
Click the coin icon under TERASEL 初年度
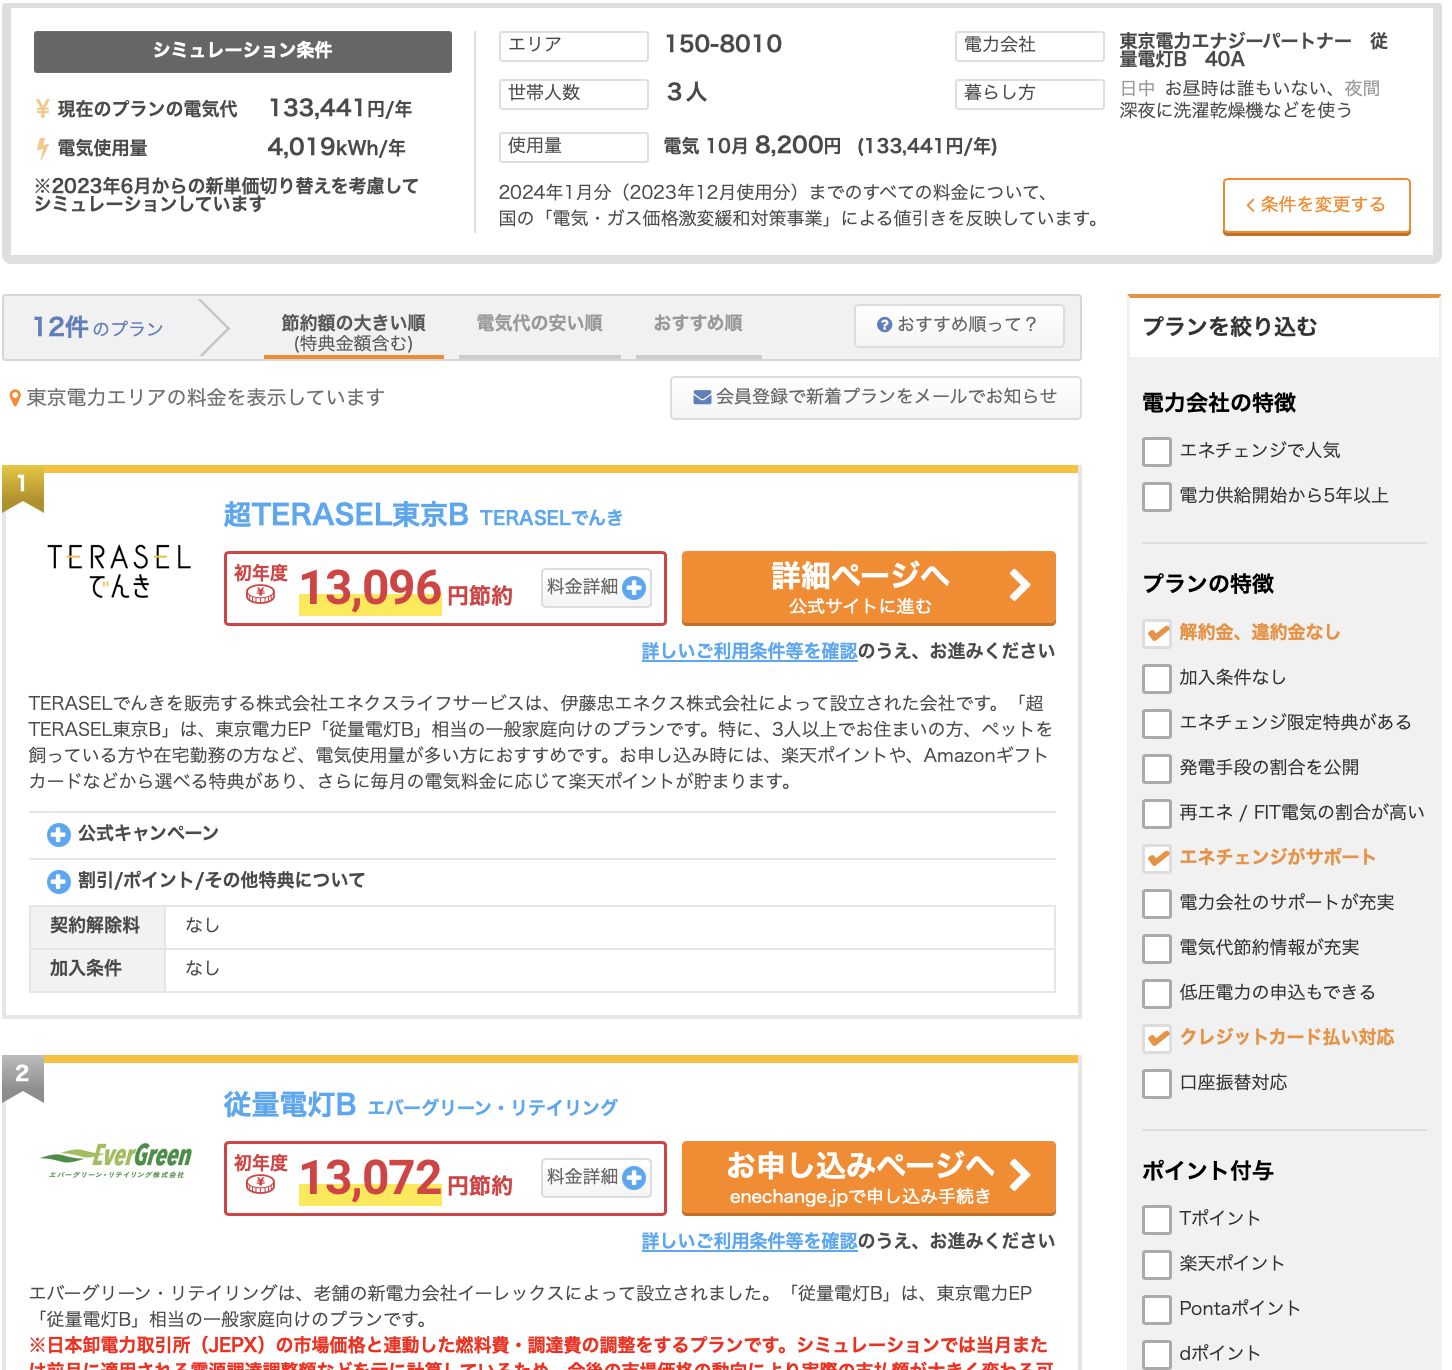(260, 595)
